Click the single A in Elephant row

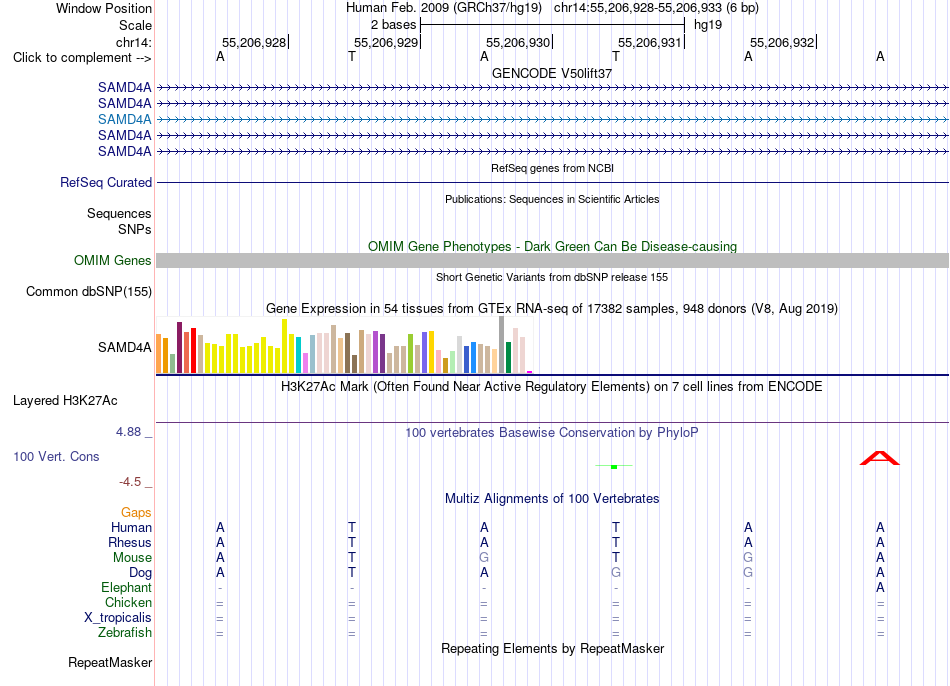(880, 588)
